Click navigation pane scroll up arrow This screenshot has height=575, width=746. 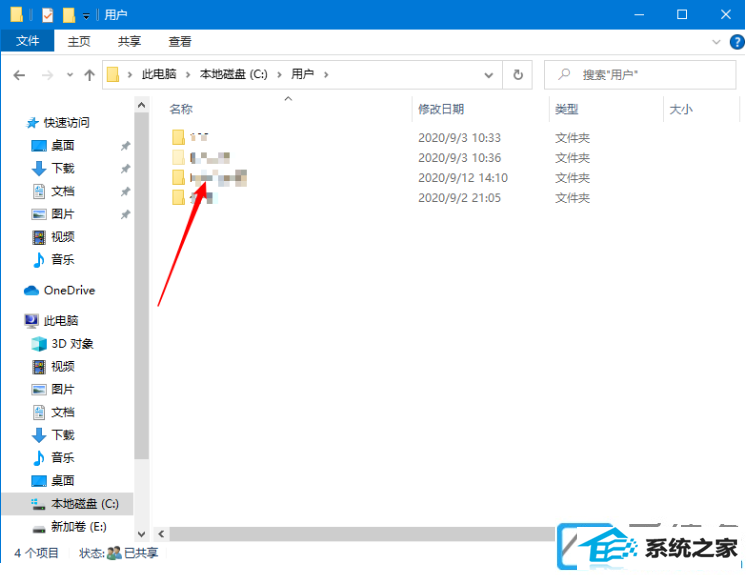pos(141,105)
